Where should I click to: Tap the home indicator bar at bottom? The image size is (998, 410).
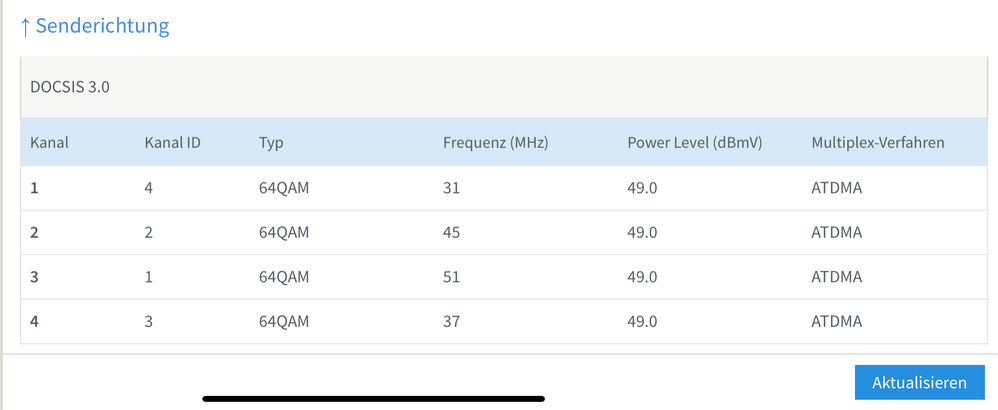(373, 399)
